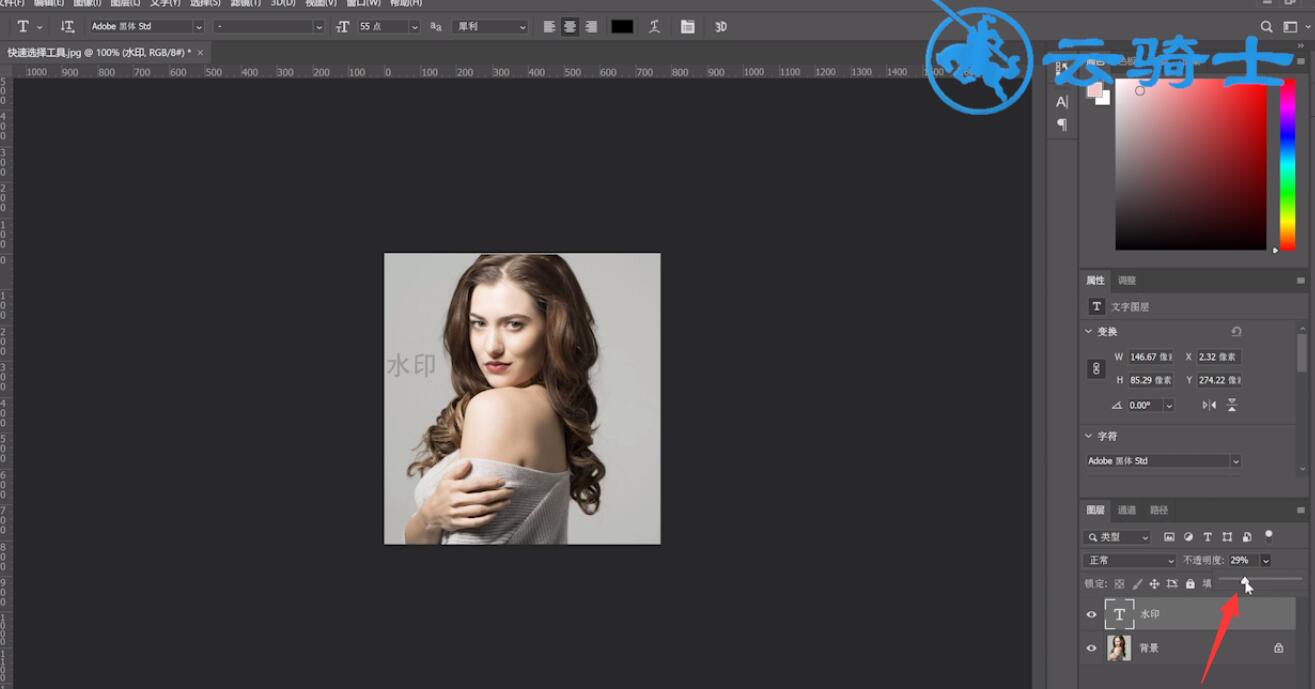Open character and paragraph panels icon
This screenshot has width=1315, height=689.
[688, 27]
